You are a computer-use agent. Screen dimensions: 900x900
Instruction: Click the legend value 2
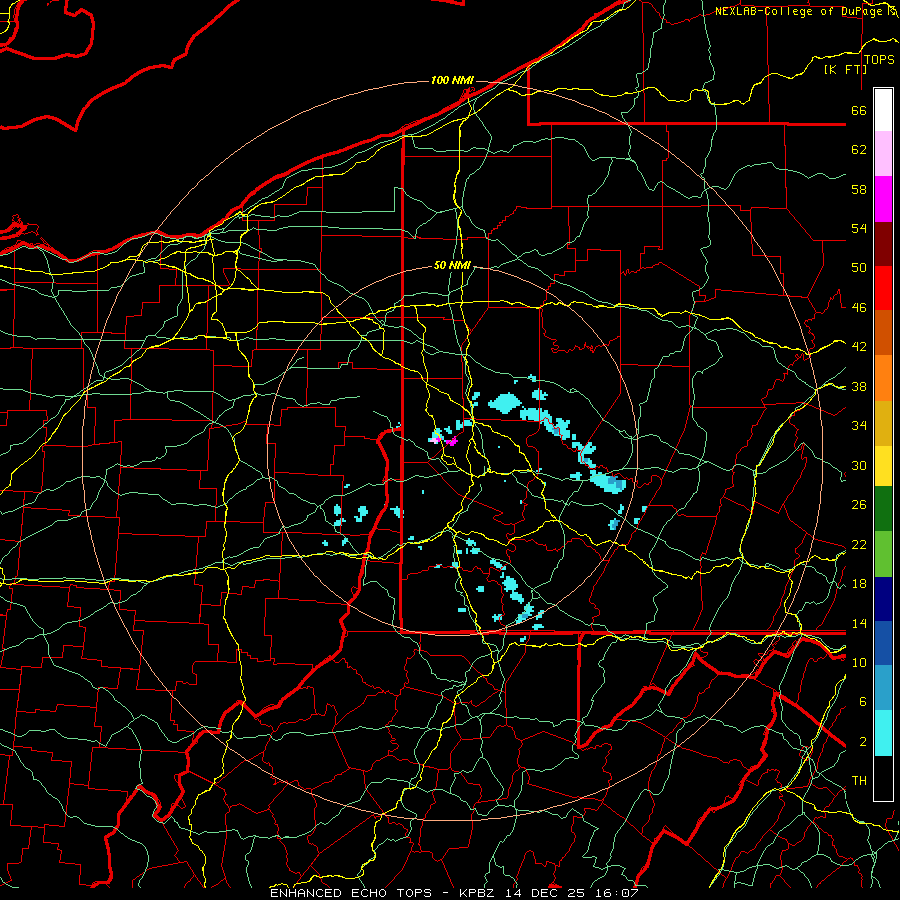[863, 742]
